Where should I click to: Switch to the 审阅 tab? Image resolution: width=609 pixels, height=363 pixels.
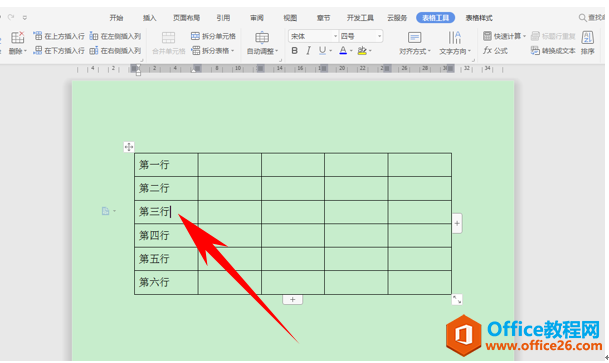point(257,17)
